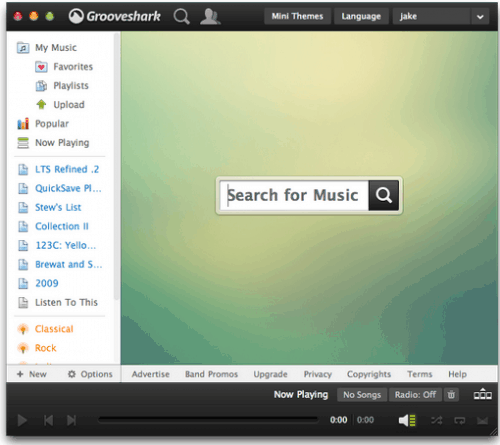Toggle Radio: Off button

415,395
